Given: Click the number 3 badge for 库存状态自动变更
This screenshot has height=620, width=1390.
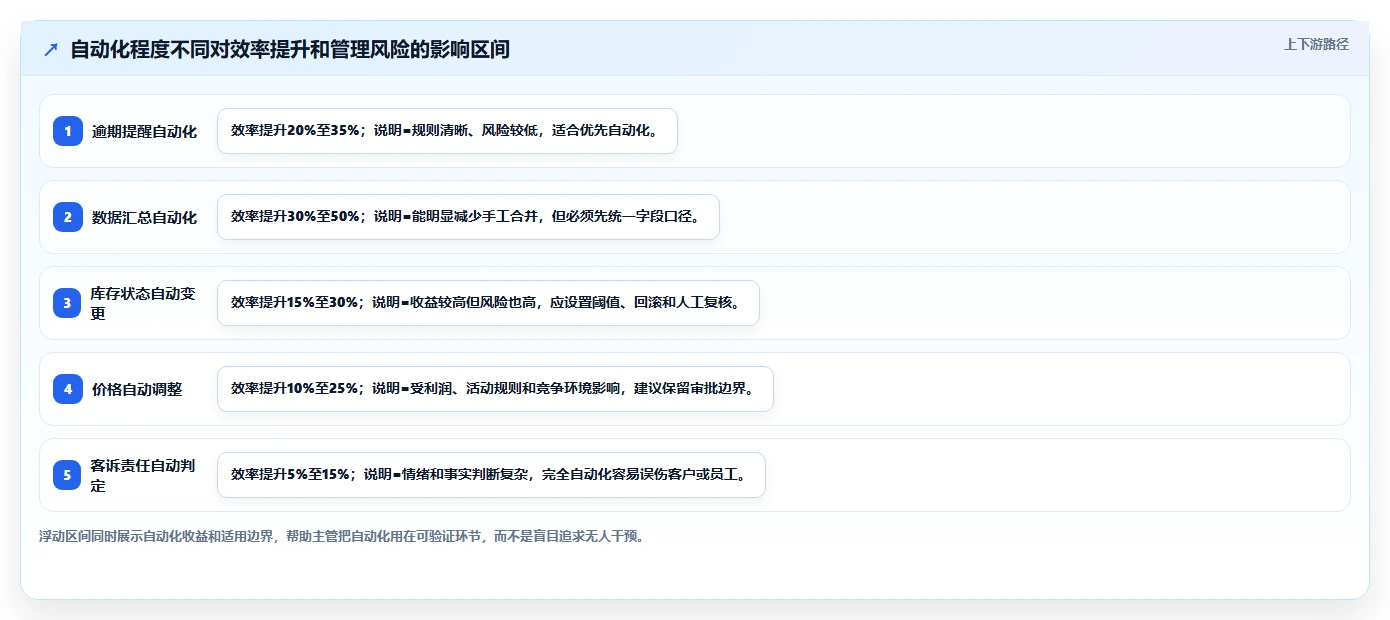Looking at the screenshot, I should coord(68,303).
